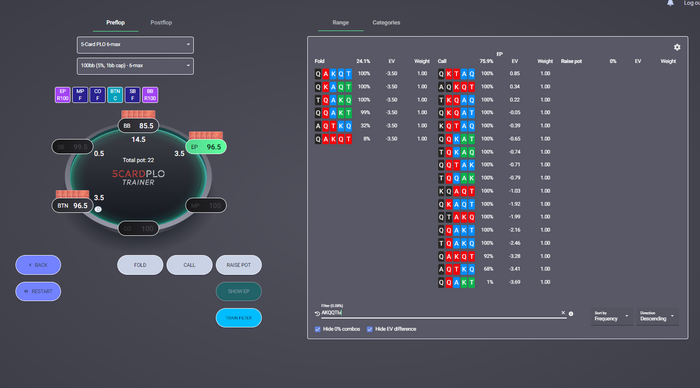The height and width of the screenshot is (388, 700).
Task: Click the filter history icon
Action: click(x=317, y=313)
